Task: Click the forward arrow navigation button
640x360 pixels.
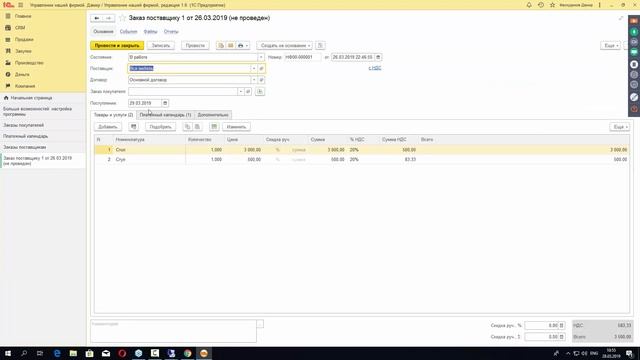Action: tap(108, 18)
